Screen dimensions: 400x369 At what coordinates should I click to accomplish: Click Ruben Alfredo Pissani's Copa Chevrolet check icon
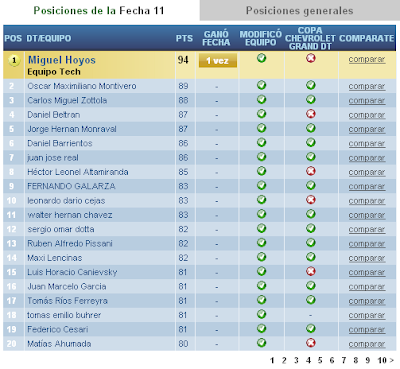click(x=311, y=243)
